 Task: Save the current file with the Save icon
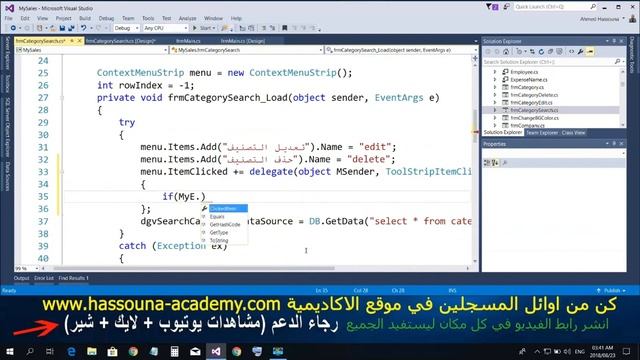point(62,28)
